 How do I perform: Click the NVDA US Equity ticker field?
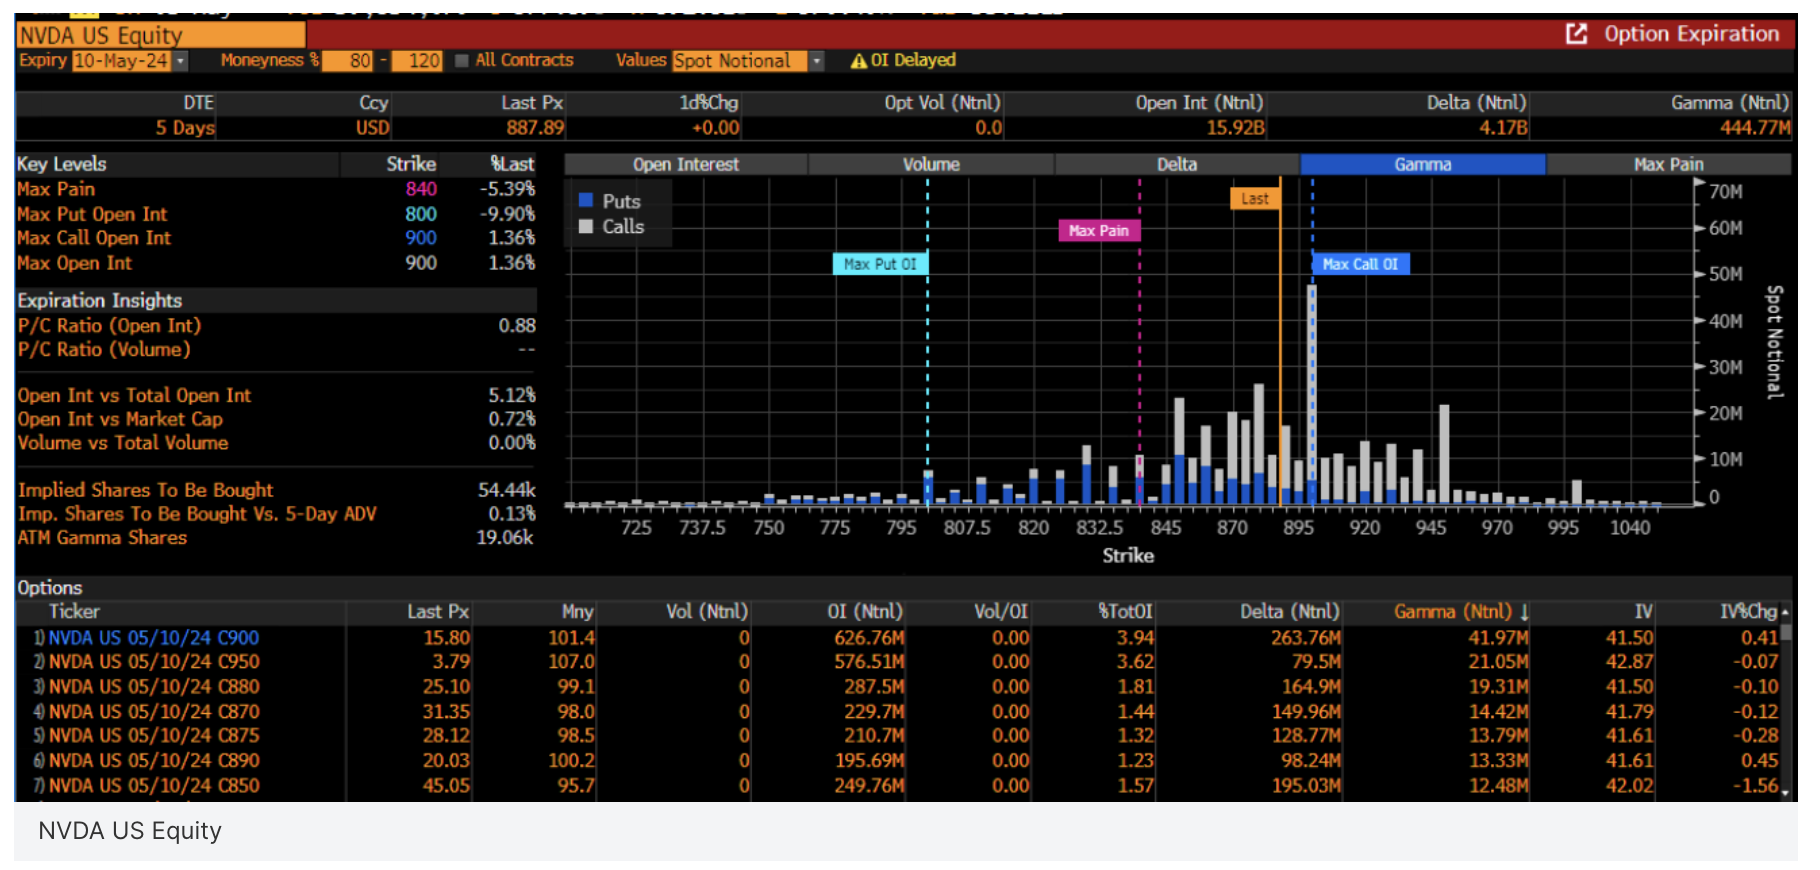(x=161, y=36)
